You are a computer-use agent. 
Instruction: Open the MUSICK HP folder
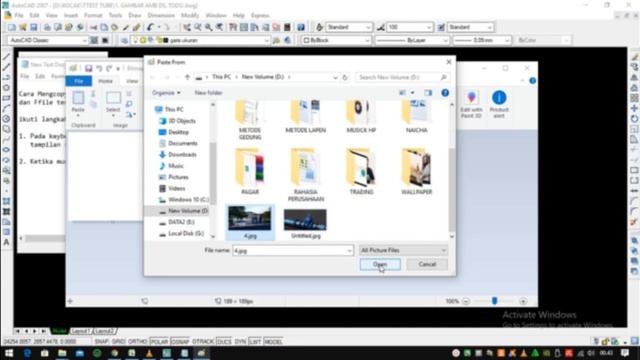click(x=361, y=118)
